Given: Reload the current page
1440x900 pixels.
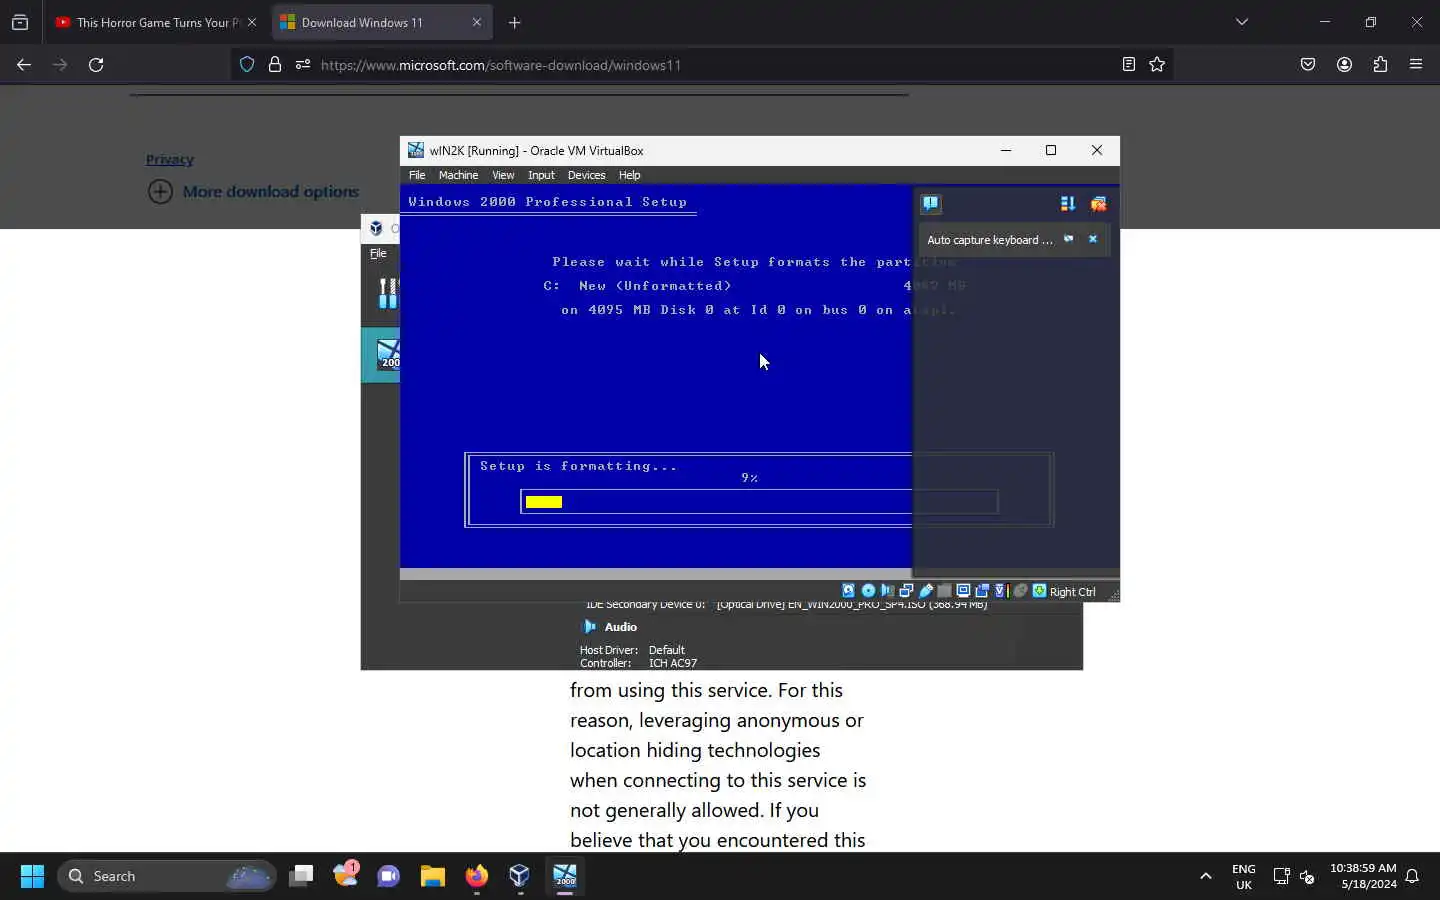Looking at the screenshot, I should (x=96, y=64).
